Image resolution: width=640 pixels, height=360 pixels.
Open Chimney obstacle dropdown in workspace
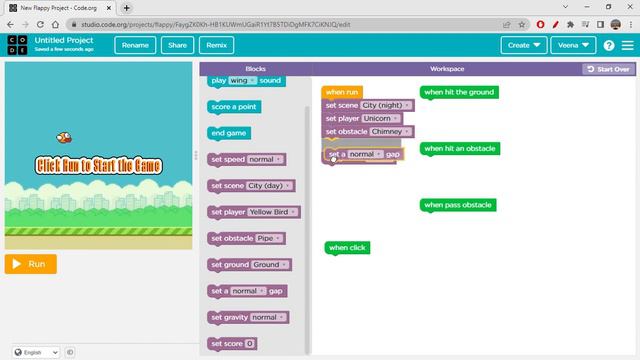click(390, 131)
